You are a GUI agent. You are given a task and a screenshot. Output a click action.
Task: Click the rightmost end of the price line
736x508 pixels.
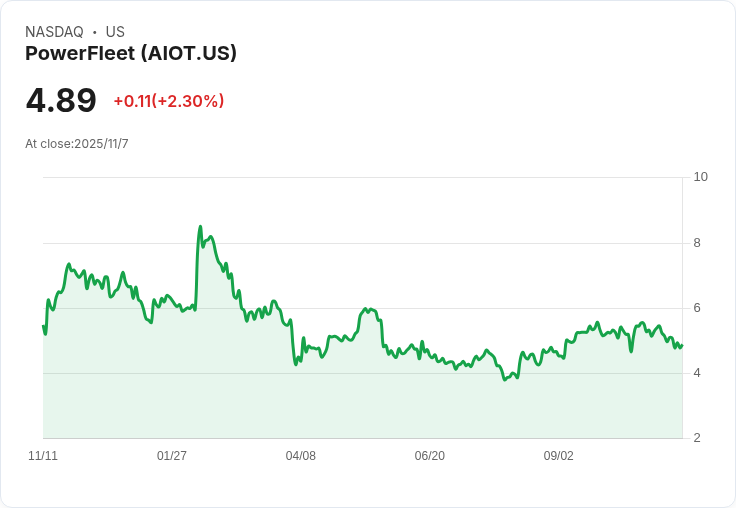tap(682, 345)
